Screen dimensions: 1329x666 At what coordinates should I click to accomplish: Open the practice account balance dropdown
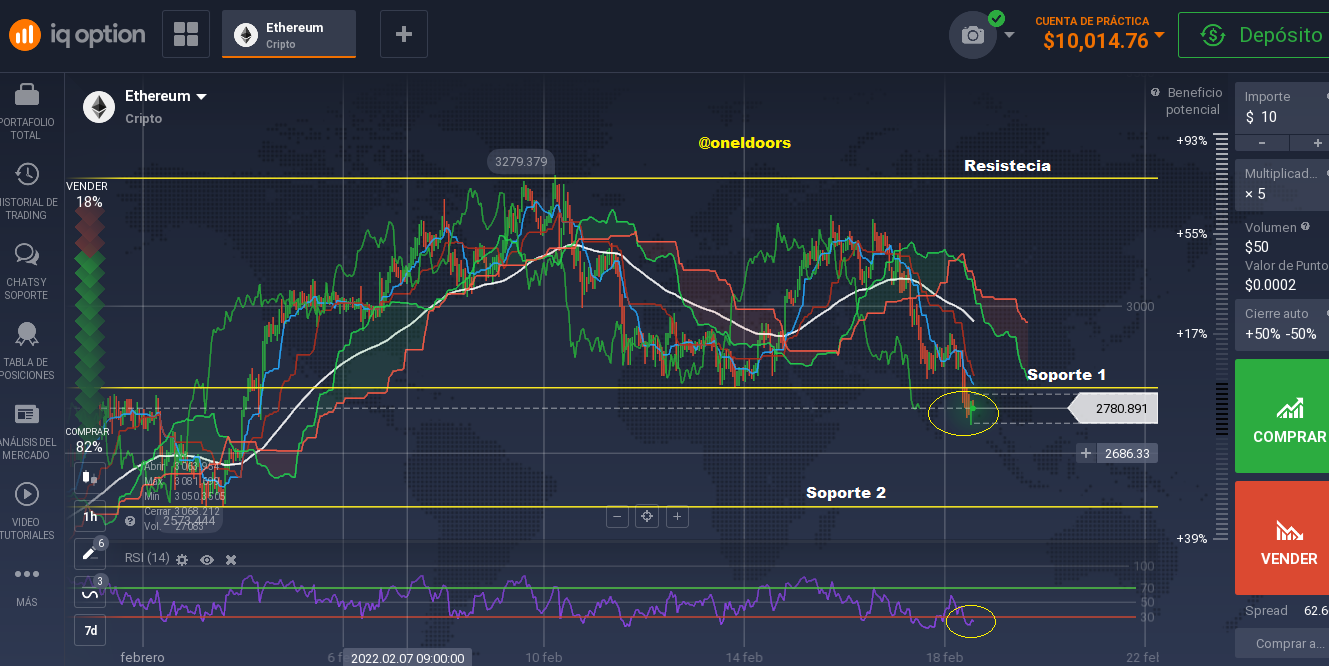(x=1100, y=34)
